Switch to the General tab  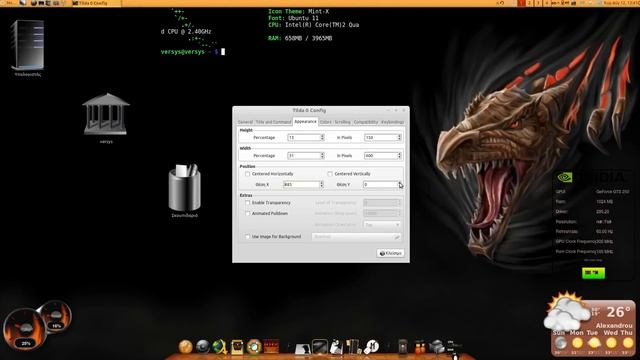pyautogui.click(x=245, y=122)
